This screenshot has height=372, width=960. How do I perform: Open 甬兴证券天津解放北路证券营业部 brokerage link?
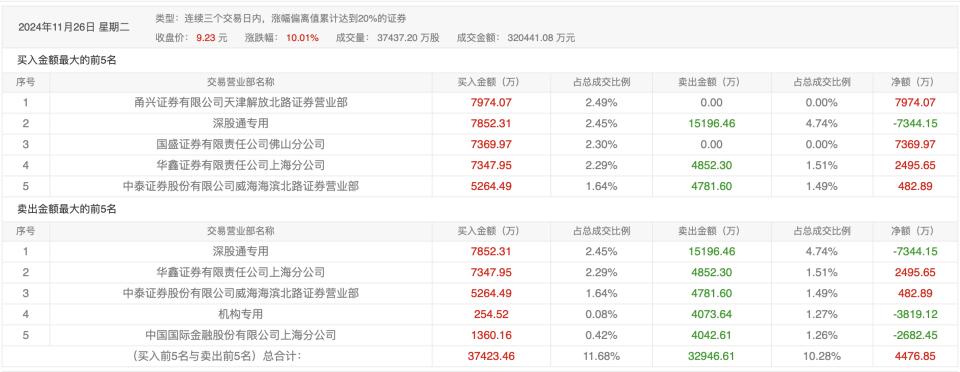point(241,103)
